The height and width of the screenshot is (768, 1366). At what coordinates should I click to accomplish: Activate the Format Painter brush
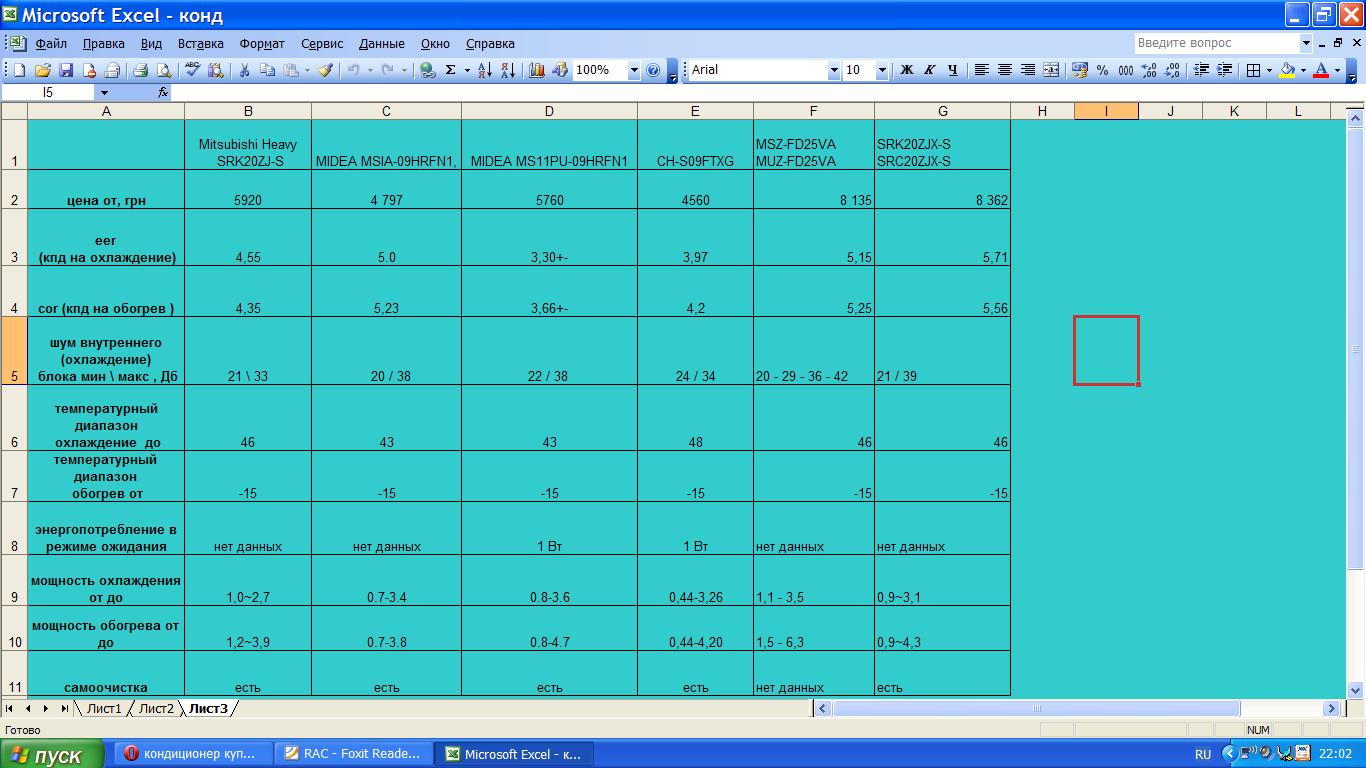(326, 70)
